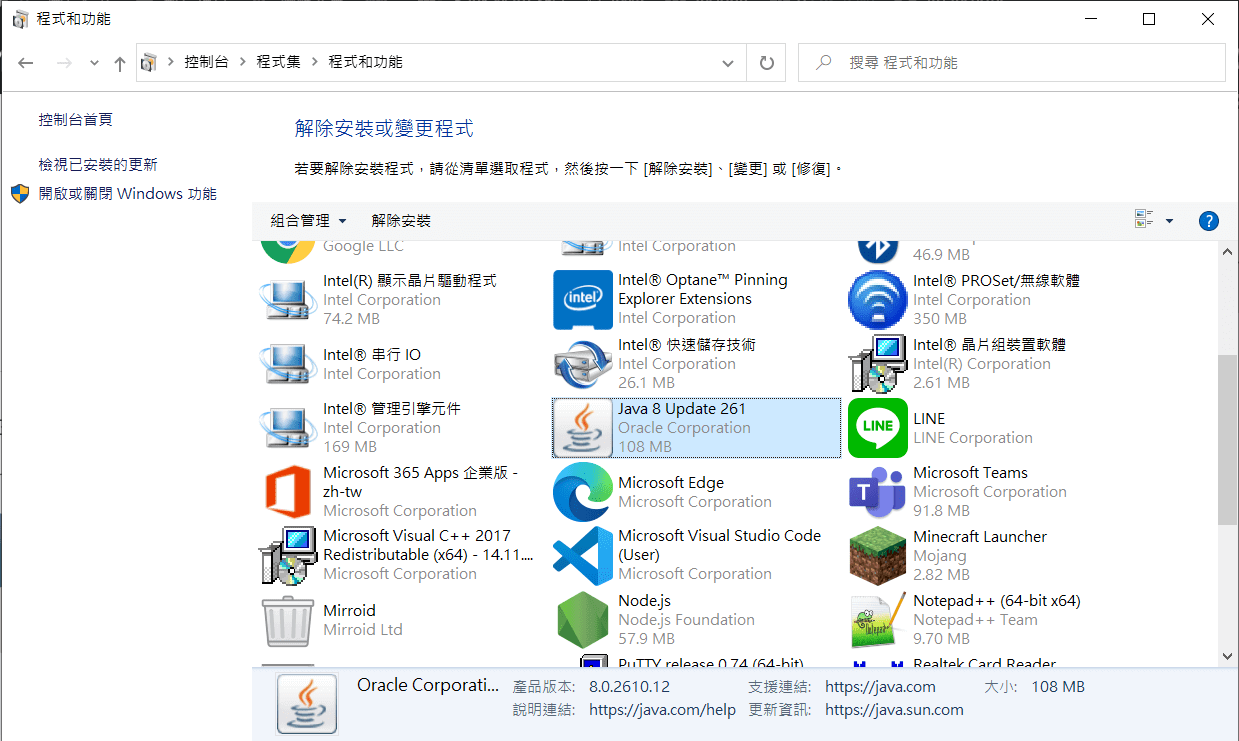Select the Visual C++ 2017 Redistributable icon

pyautogui.click(x=288, y=555)
